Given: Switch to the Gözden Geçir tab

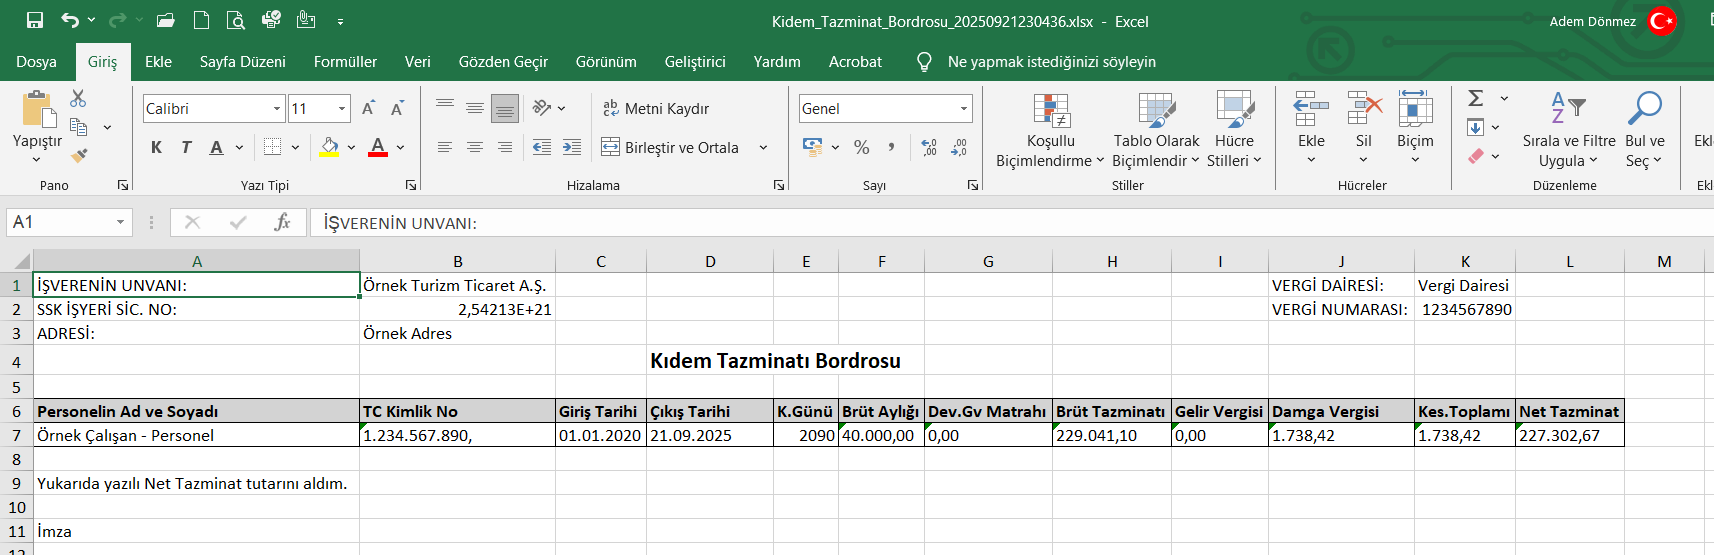Looking at the screenshot, I should pos(503,62).
